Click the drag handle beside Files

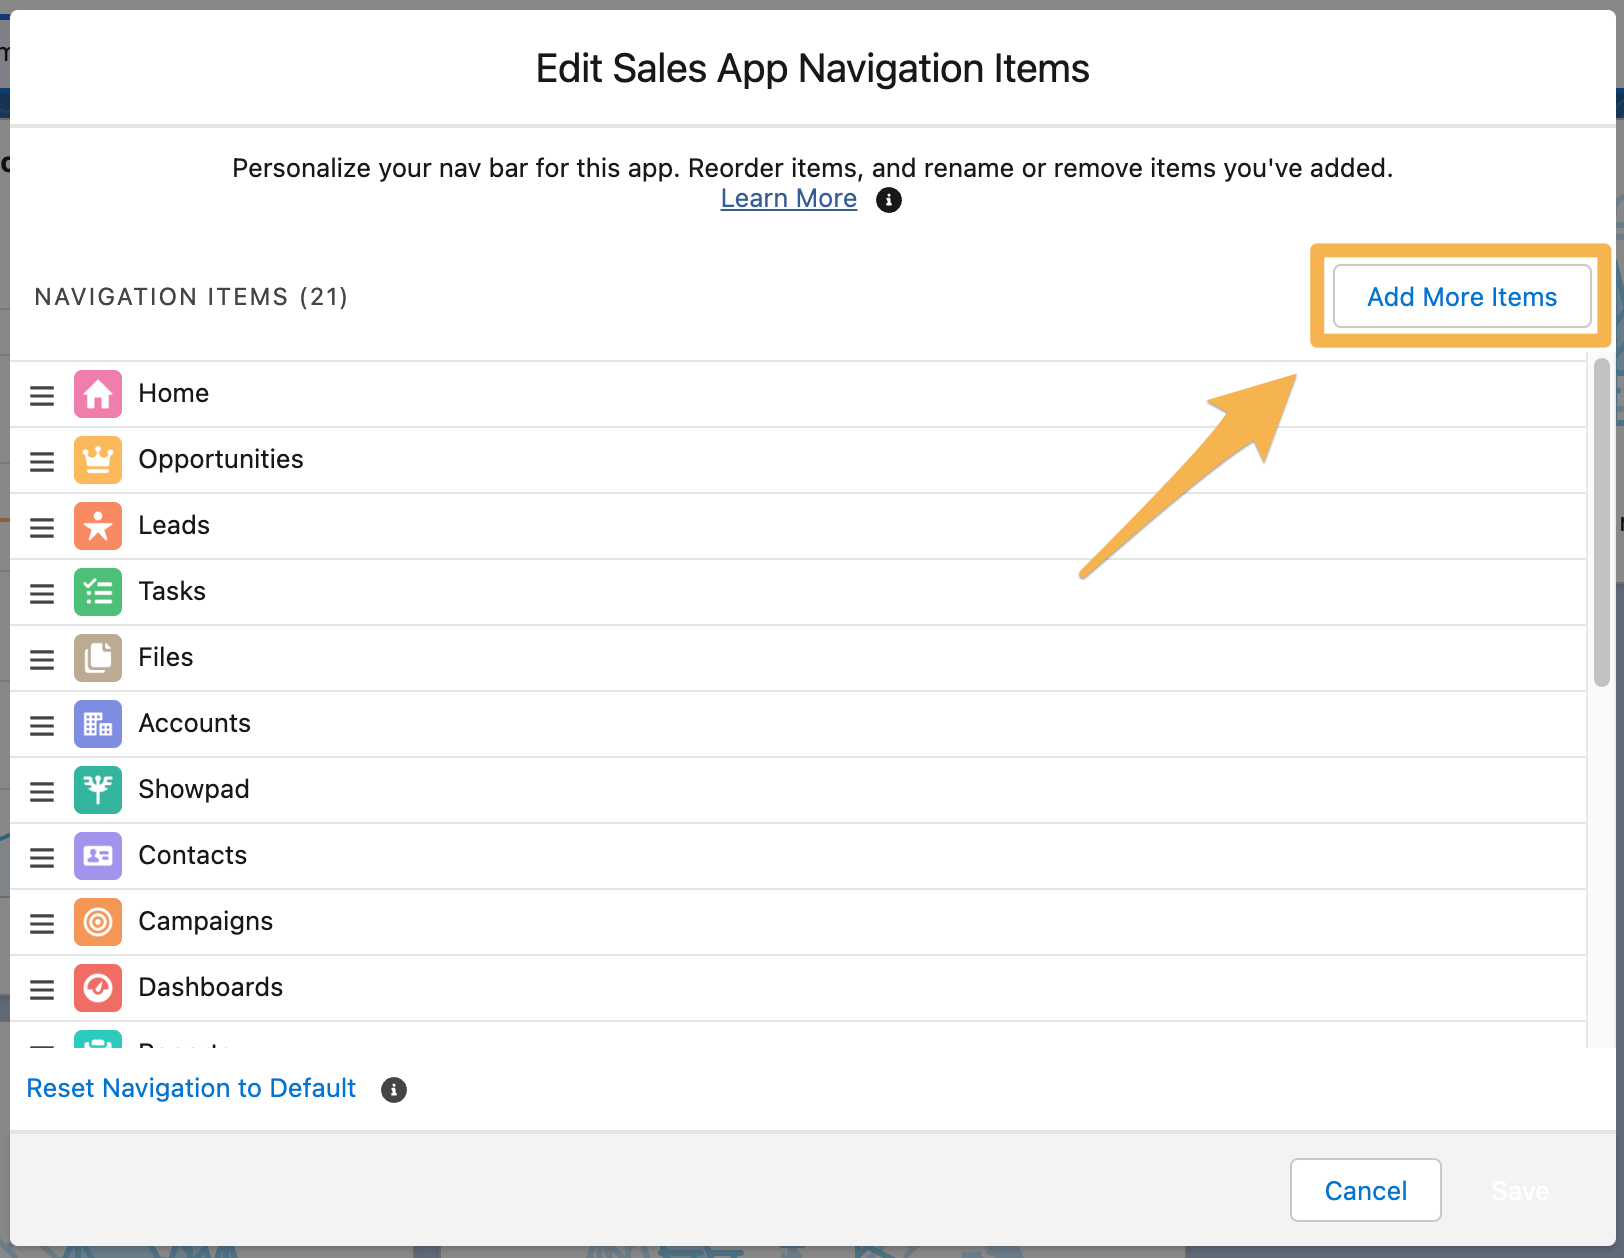(41, 659)
